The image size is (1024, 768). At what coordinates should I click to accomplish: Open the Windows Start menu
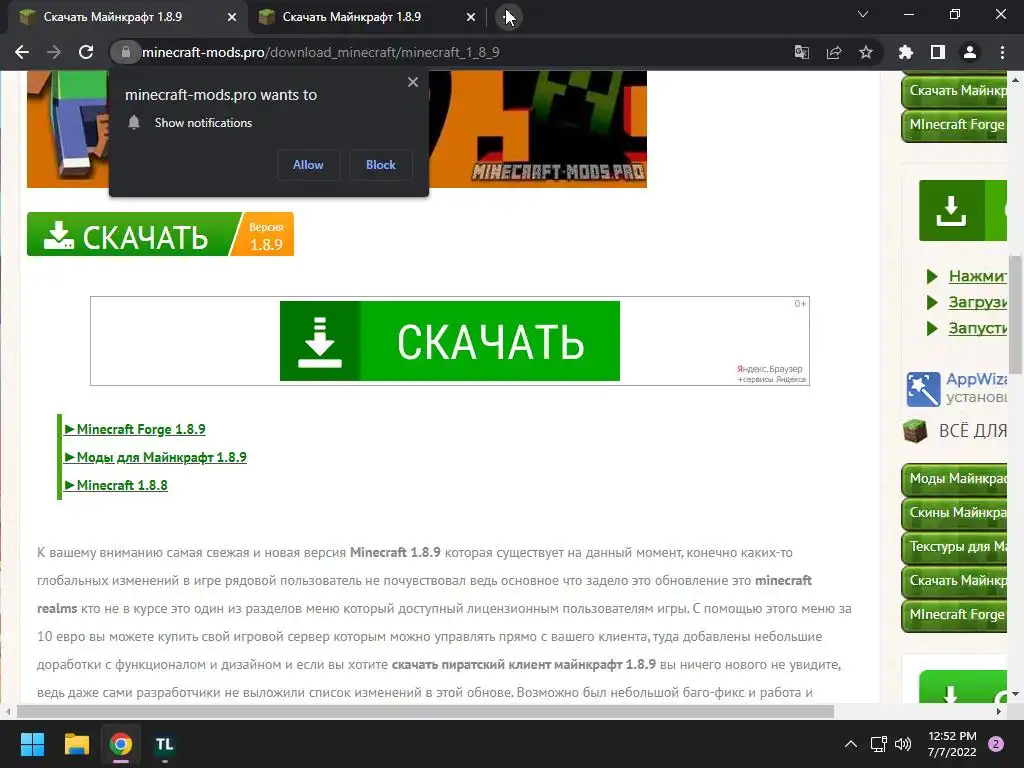point(32,744)
